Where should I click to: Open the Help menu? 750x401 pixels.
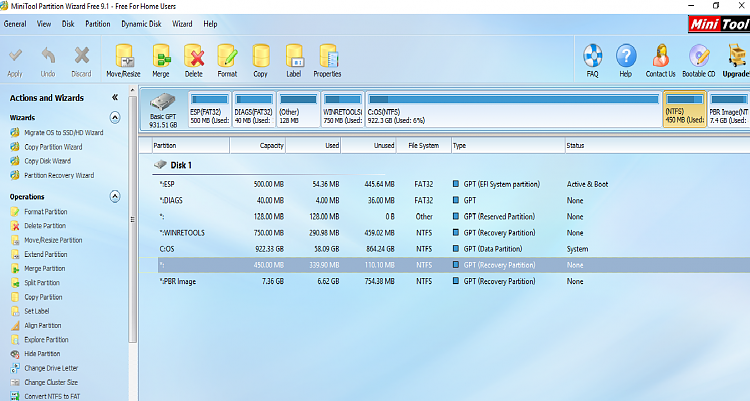pos(210,24)
